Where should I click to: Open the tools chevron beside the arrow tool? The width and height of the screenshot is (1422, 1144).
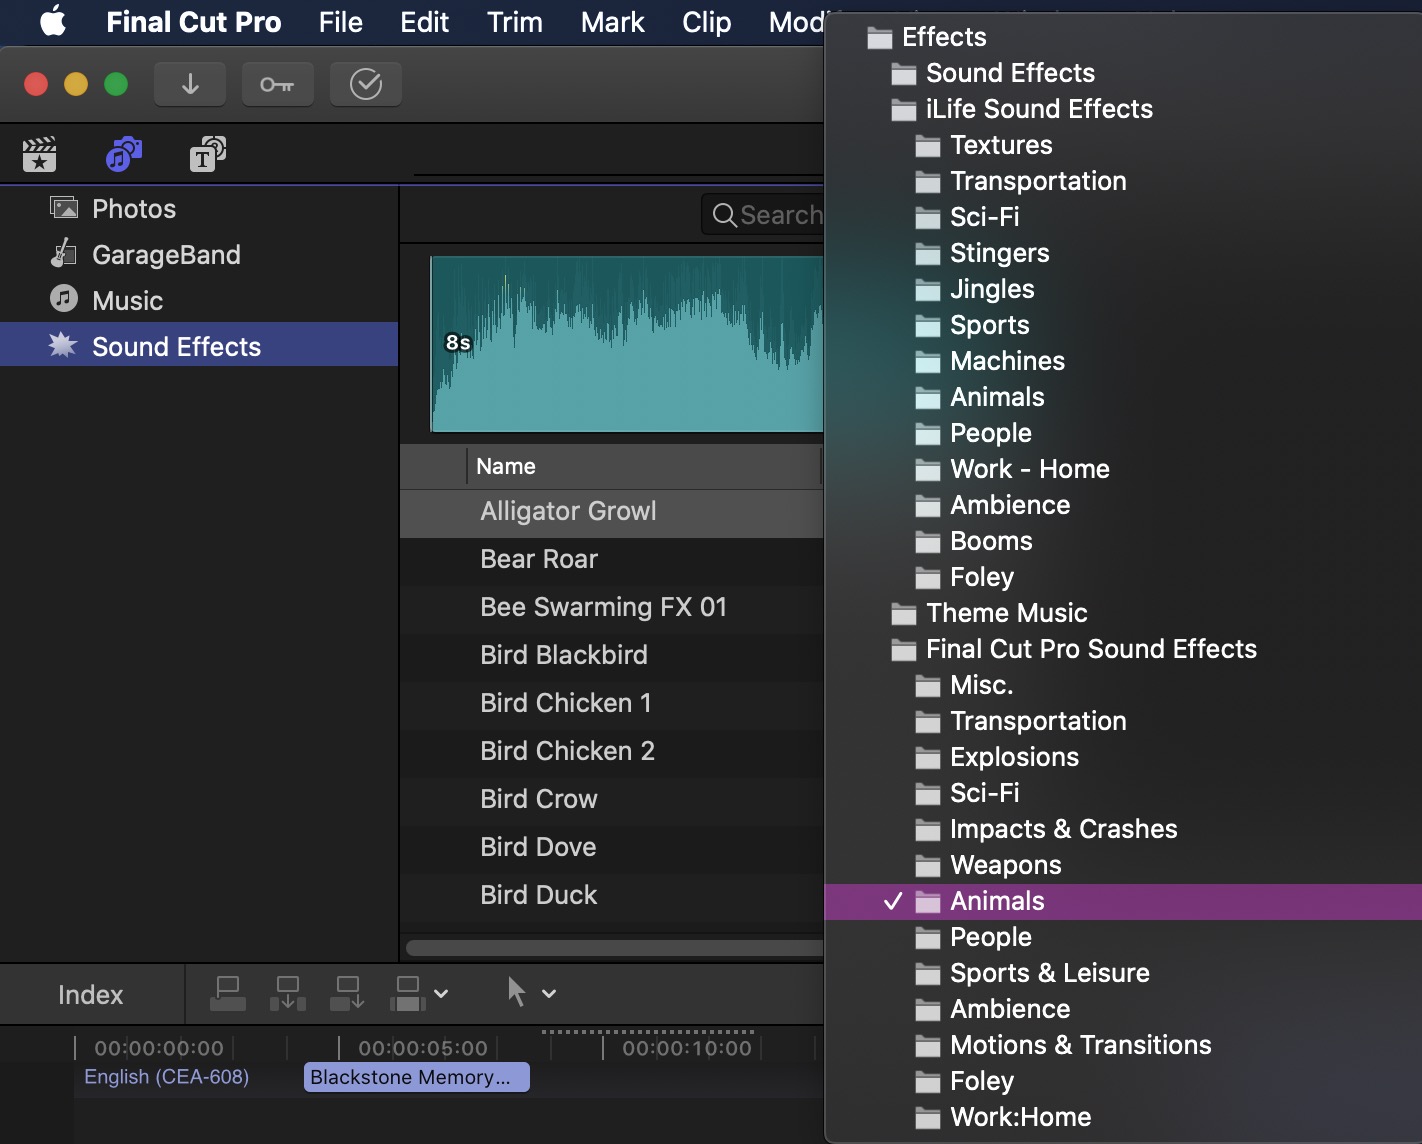point(549,994)
